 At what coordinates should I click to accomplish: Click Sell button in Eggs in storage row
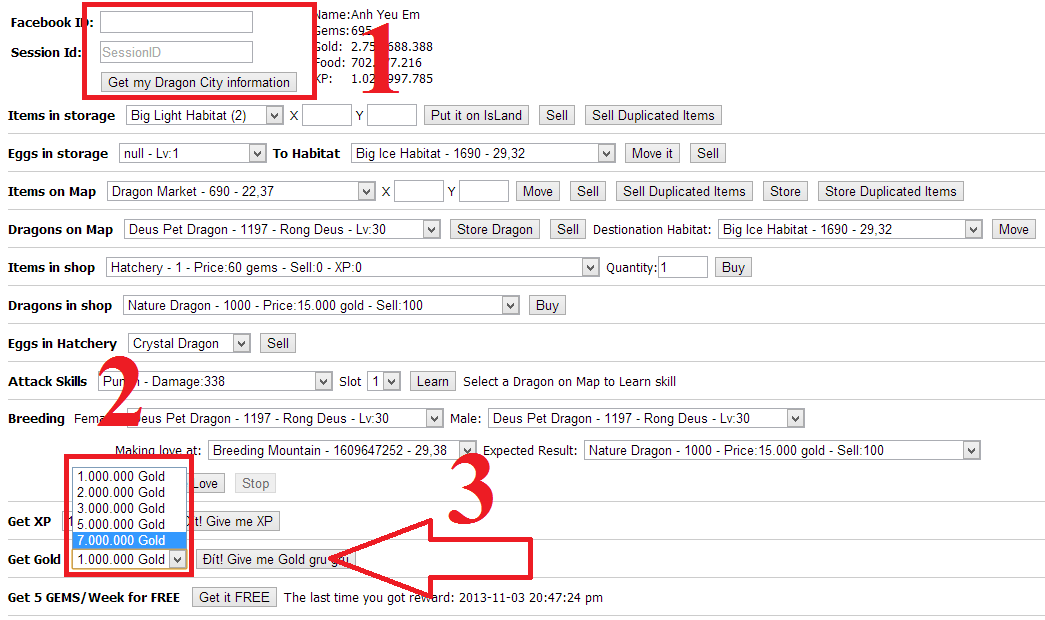click(x=708, y=153)
